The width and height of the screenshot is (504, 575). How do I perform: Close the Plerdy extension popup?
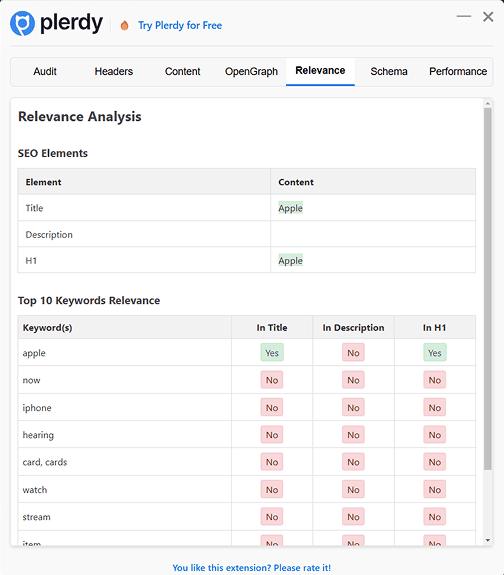488,17
